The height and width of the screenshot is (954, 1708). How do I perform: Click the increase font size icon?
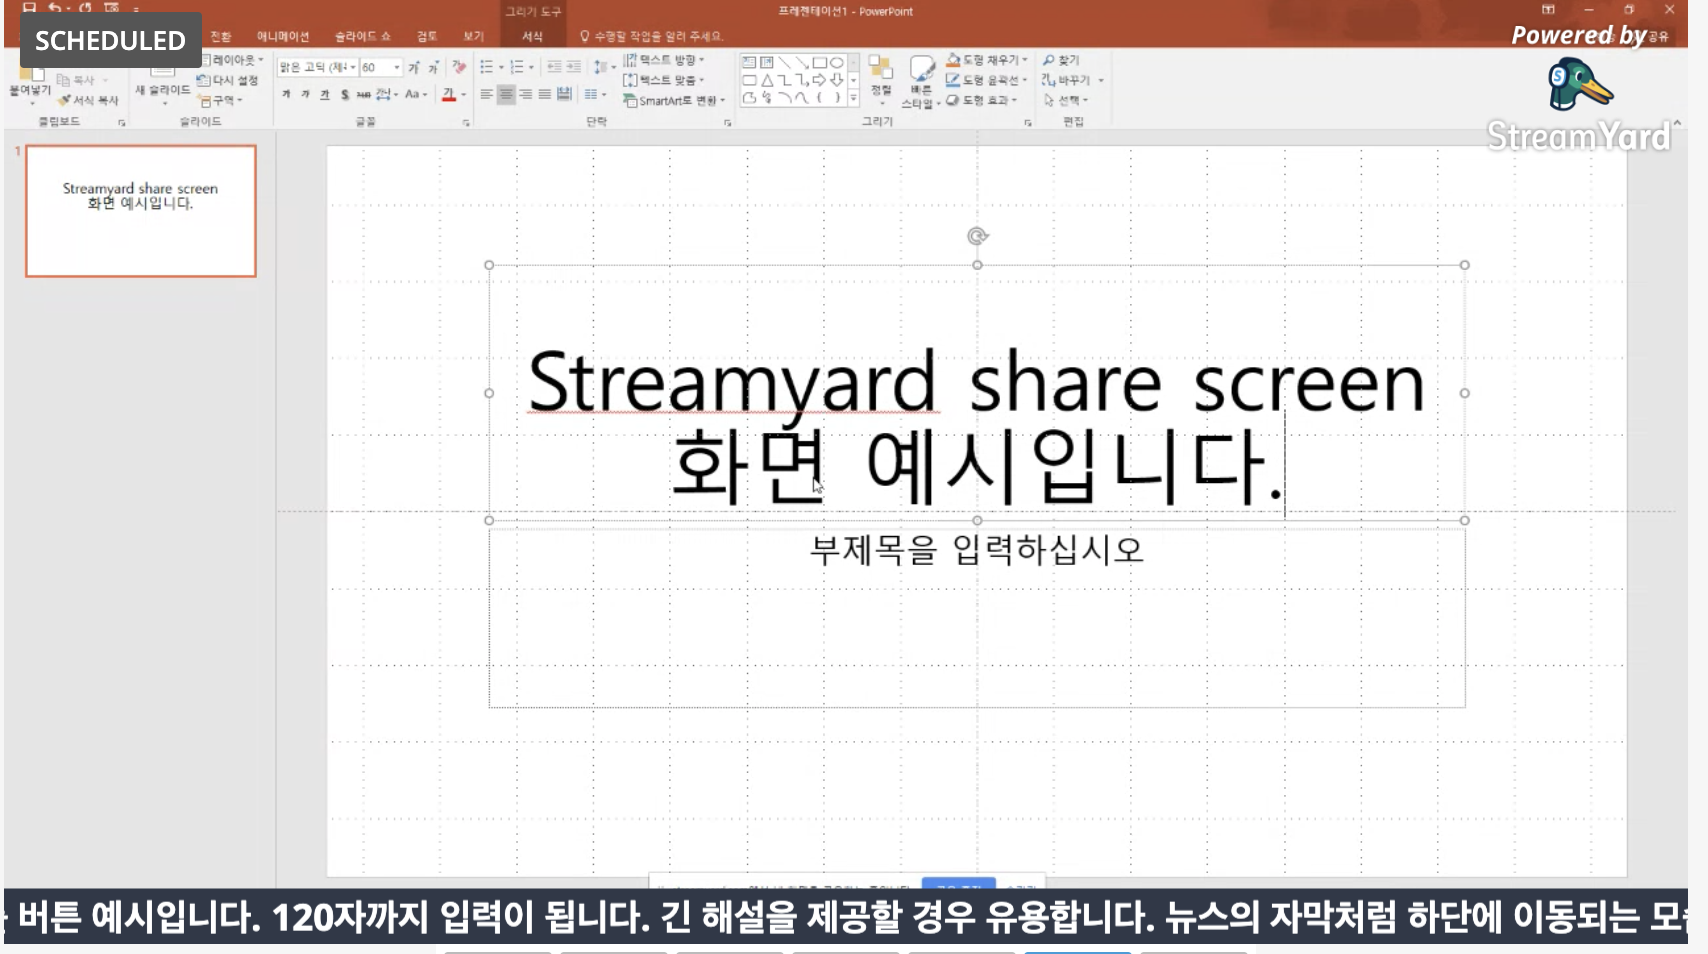pos(413,67)
